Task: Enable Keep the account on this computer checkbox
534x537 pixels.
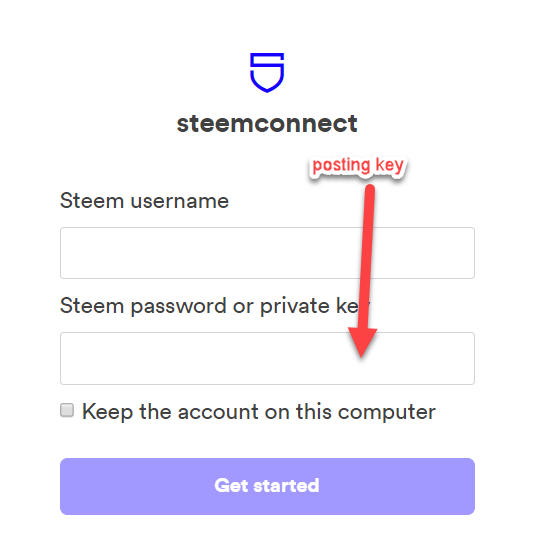Action: tap(67, 410)
